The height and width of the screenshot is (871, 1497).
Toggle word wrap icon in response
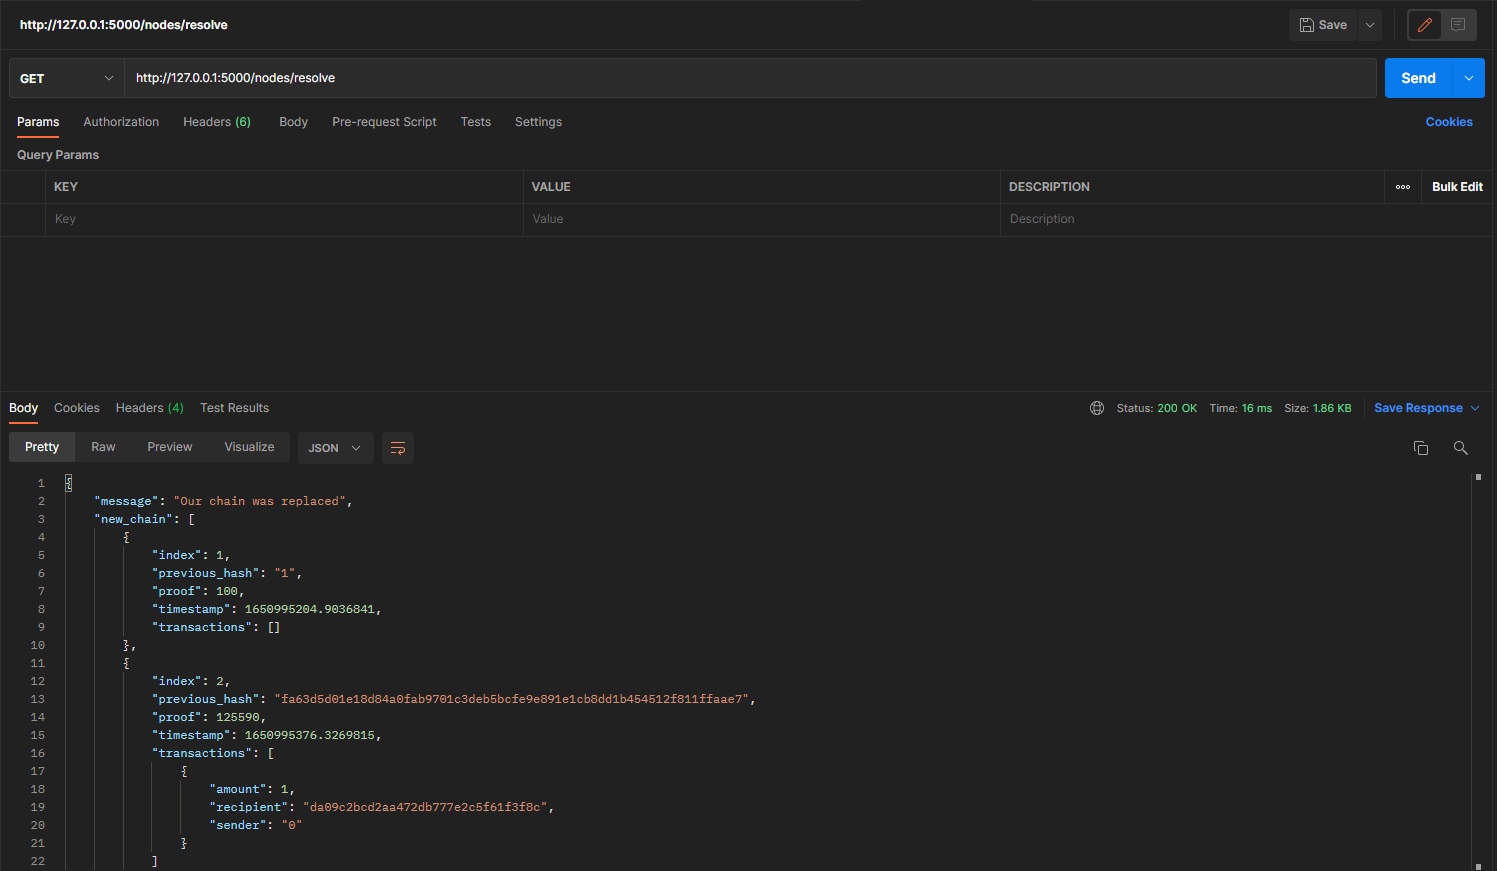click(x=398, y=448)
